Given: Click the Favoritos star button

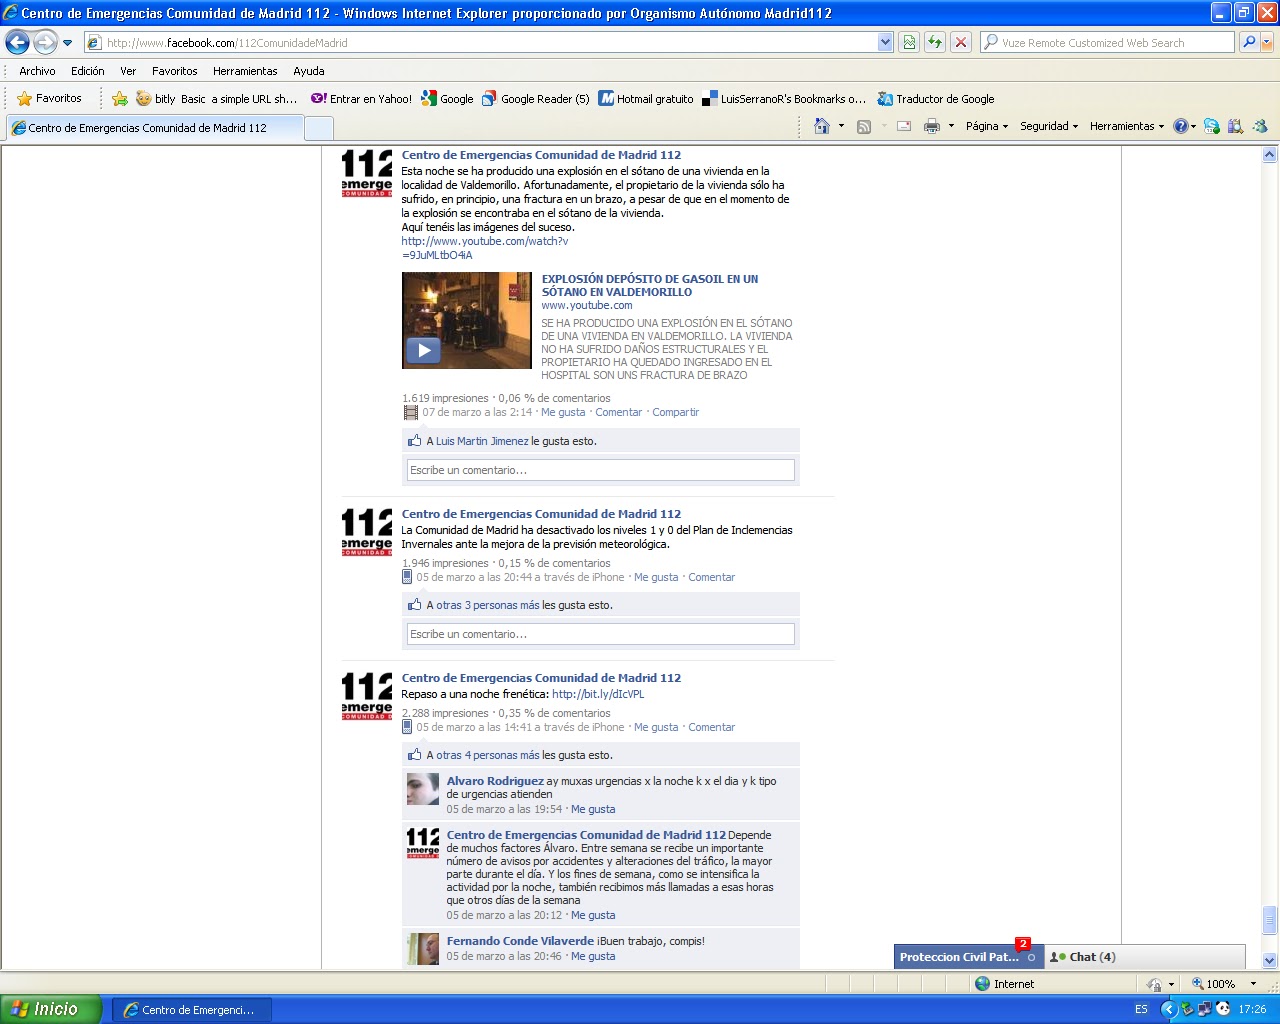Looking at the screenshot, I should point(50,98).
